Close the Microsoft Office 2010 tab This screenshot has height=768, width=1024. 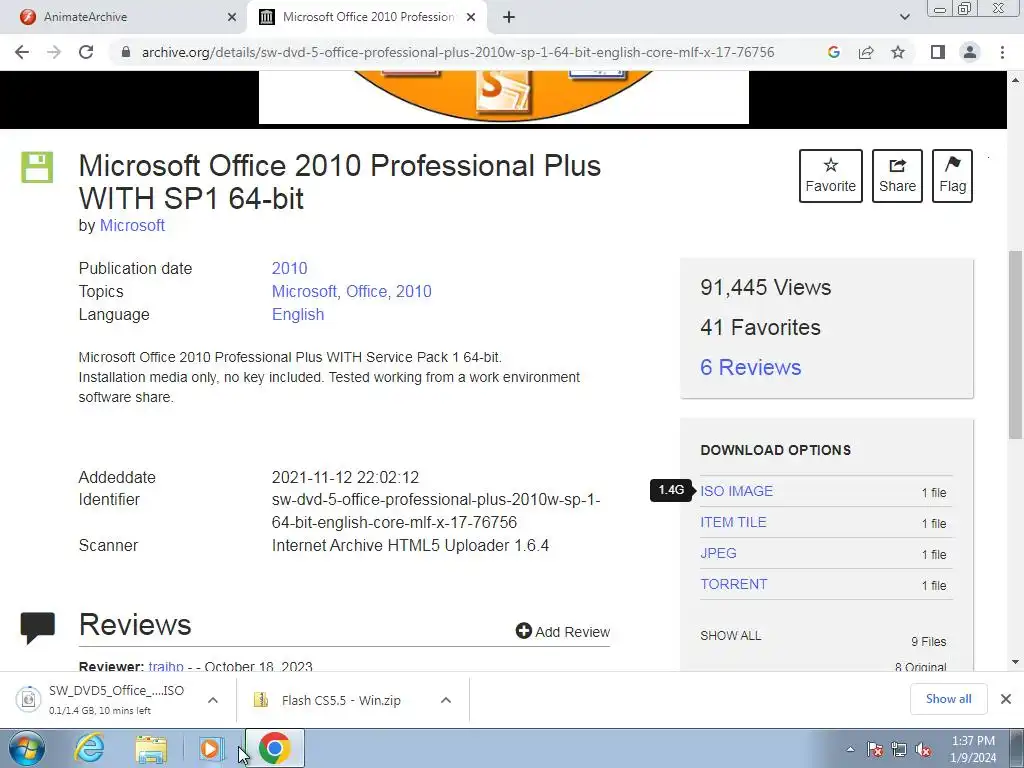(x=471, y=17)
